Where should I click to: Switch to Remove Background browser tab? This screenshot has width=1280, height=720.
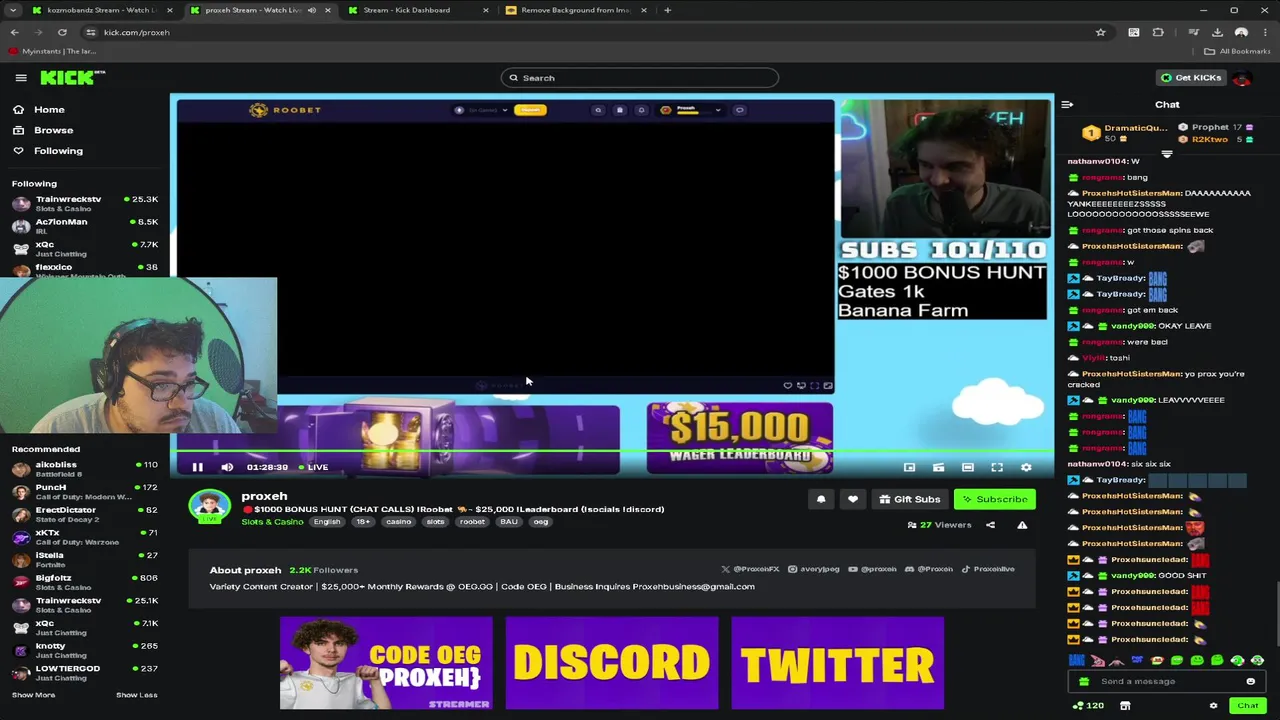pyautogui.click(x=574, y=10)
